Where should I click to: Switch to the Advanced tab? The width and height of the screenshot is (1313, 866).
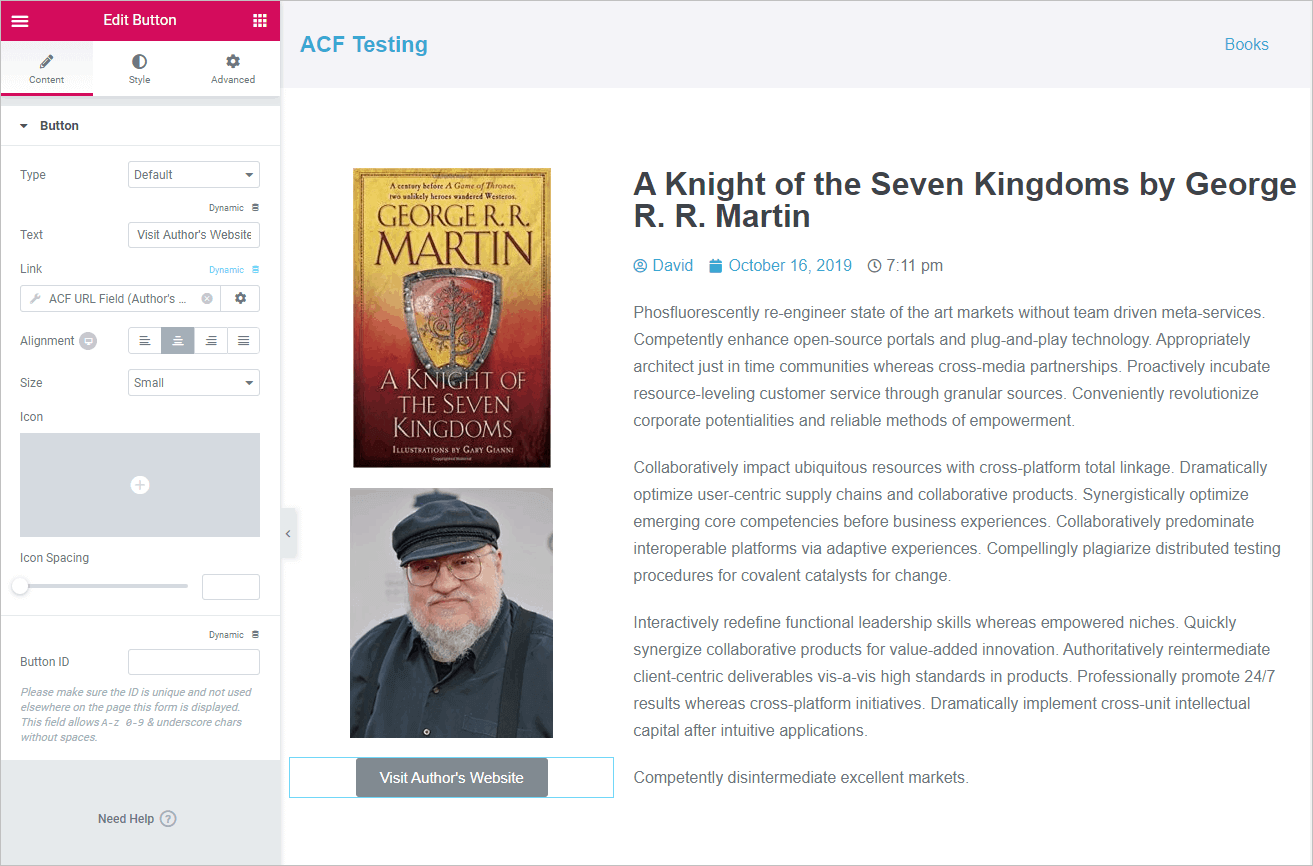(233, 69)
